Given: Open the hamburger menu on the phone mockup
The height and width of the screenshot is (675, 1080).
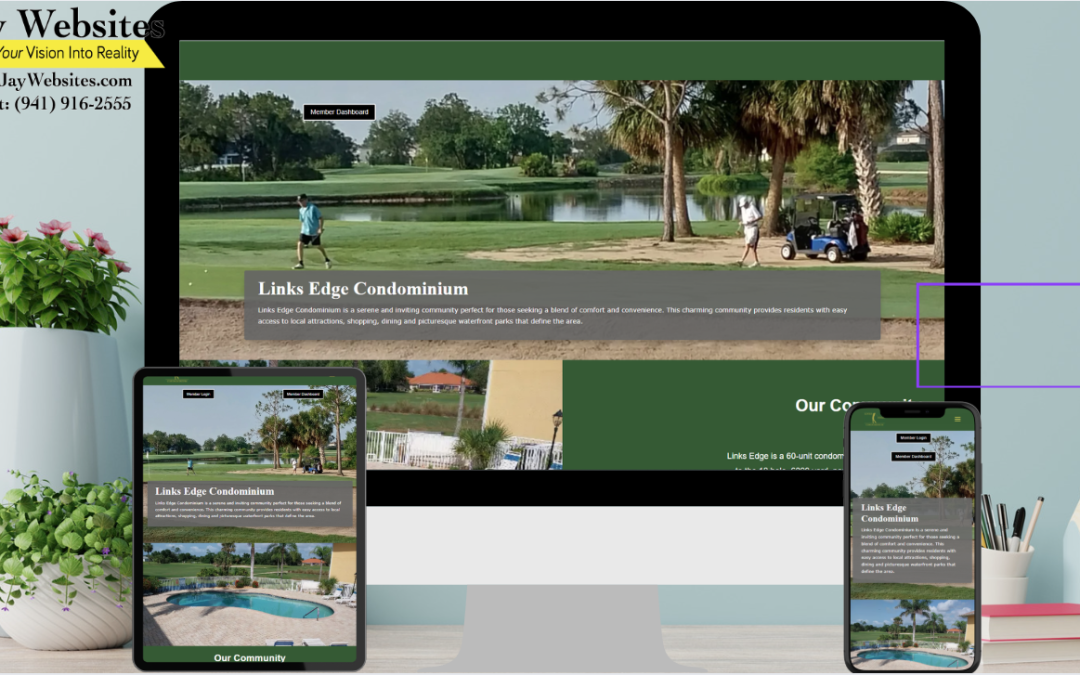Looking at the screenshot, I should point(958,419).
